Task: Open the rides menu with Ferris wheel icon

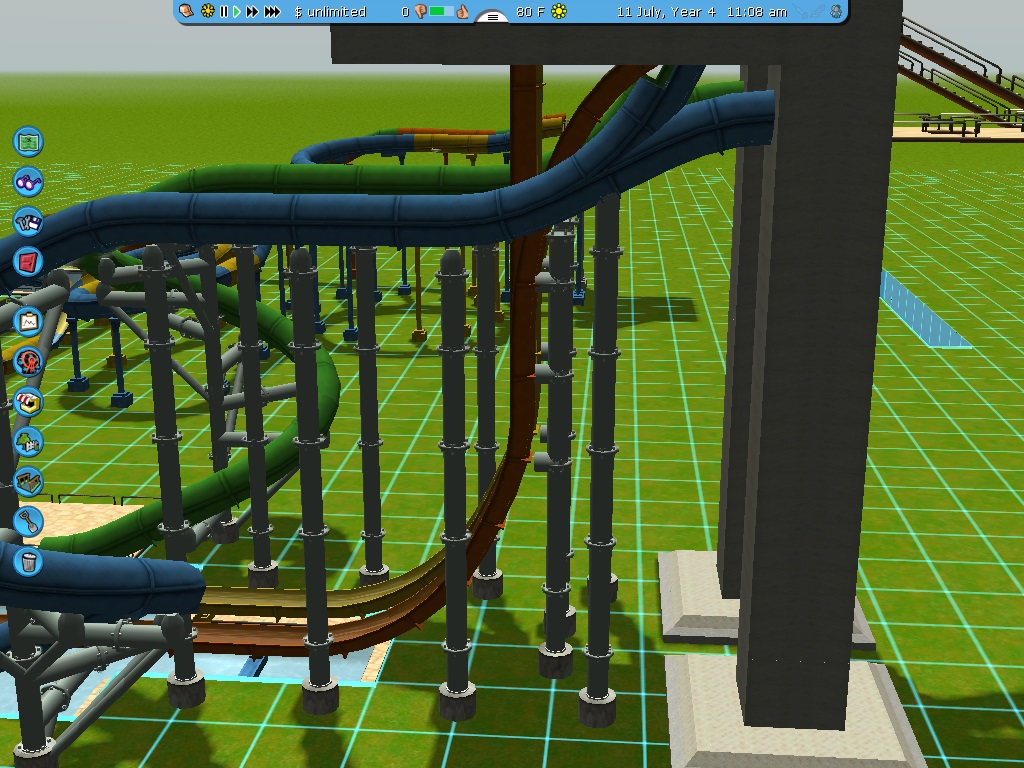Action: [x=29, y=362]
